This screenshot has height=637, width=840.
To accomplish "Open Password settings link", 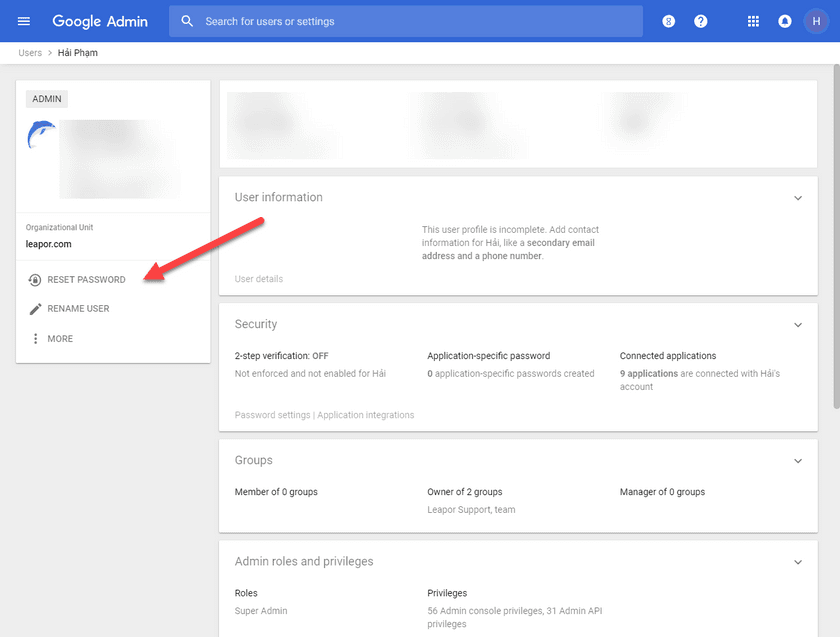I will point(270,414).
